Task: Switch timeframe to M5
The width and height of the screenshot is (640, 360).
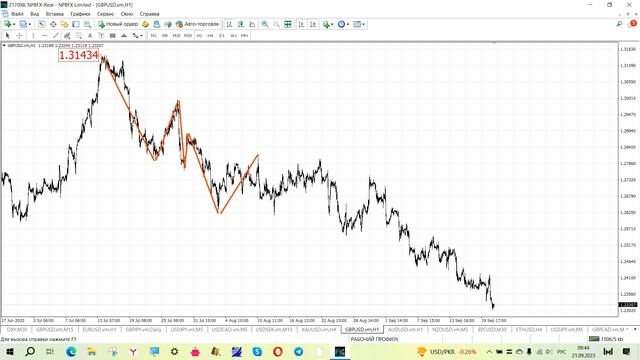Action: (165, 36)
